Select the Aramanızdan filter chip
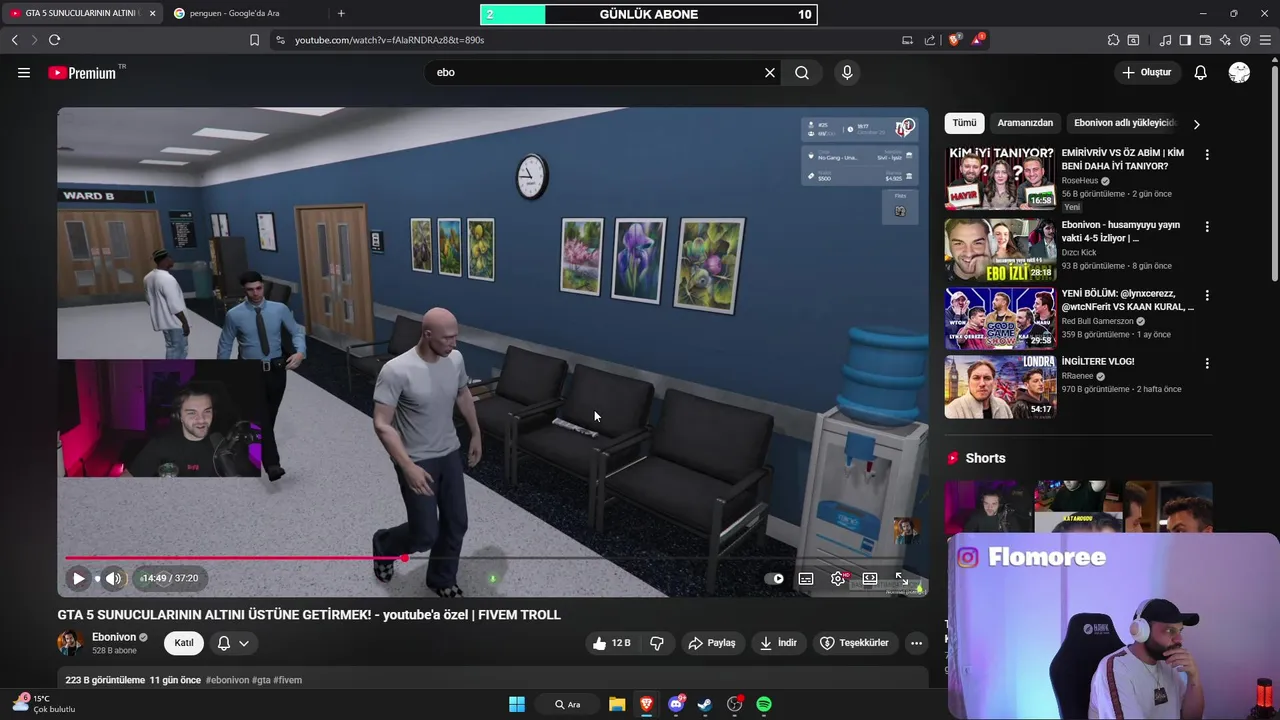The image size is (1280, 720). pyautogui.click(x=1025, y=123)
